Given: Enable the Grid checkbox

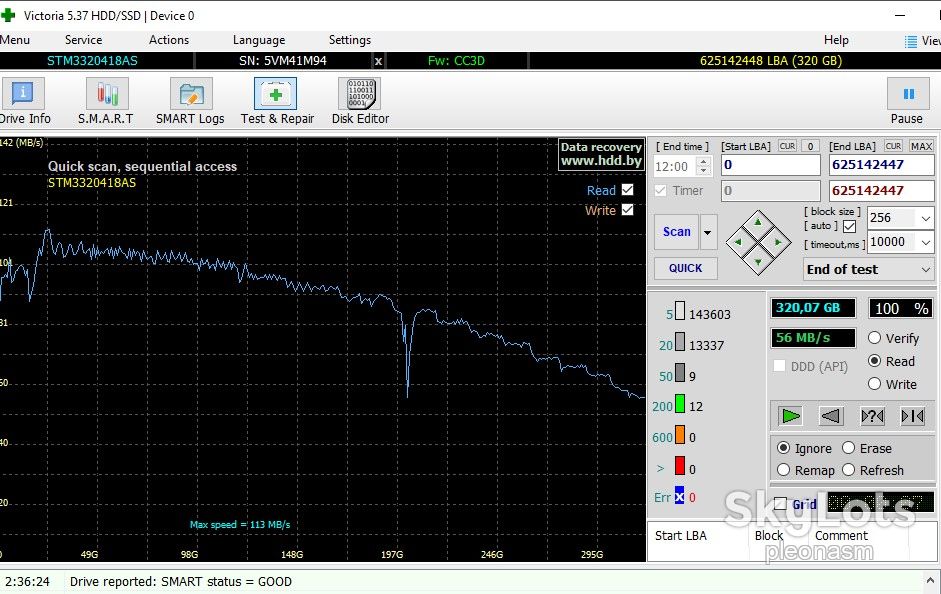Looking at the screenshot, I should coord(780,504).
